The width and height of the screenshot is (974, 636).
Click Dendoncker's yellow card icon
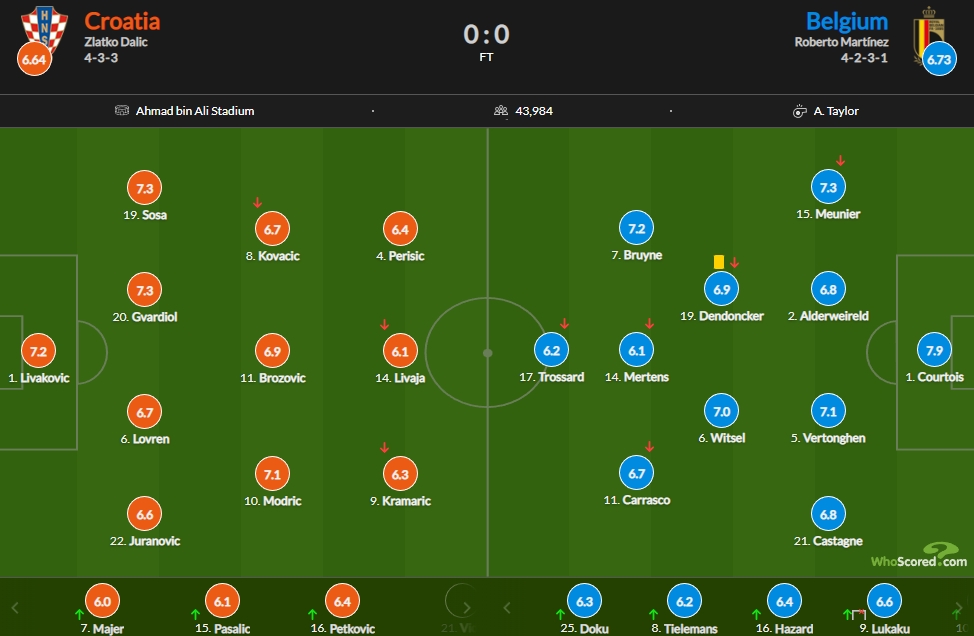coord(719,262)
